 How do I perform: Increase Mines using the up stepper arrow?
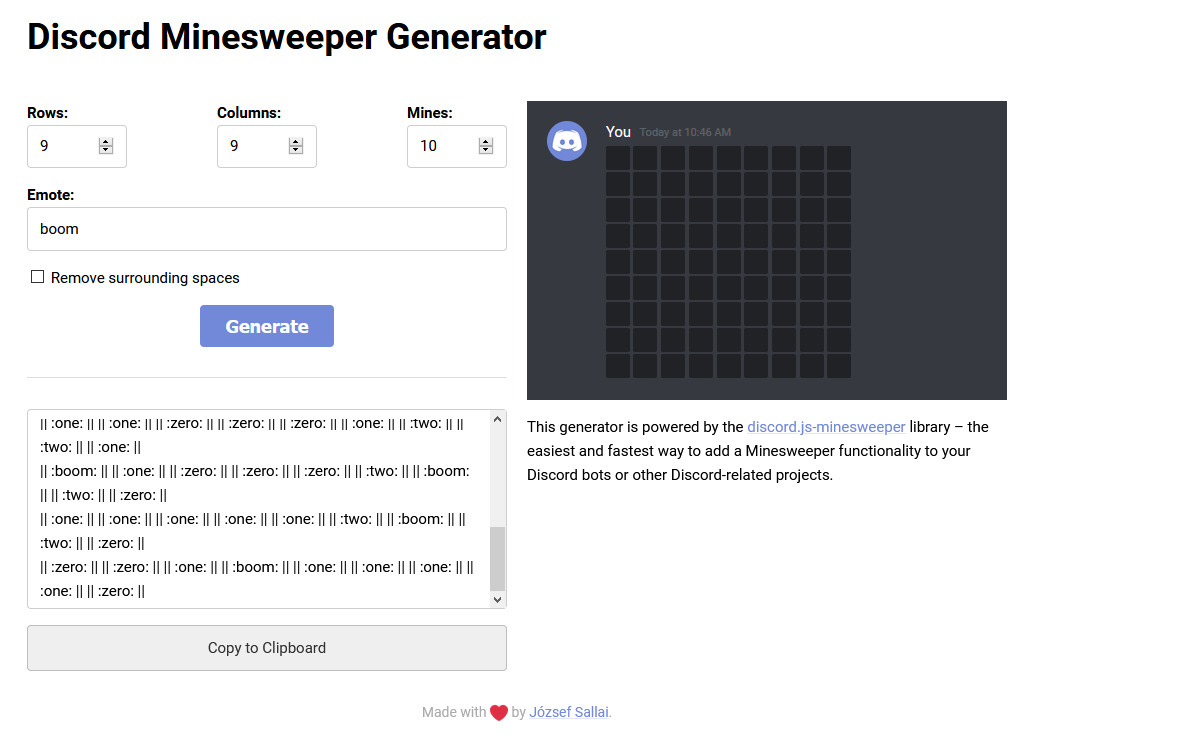tap(486, 140)
